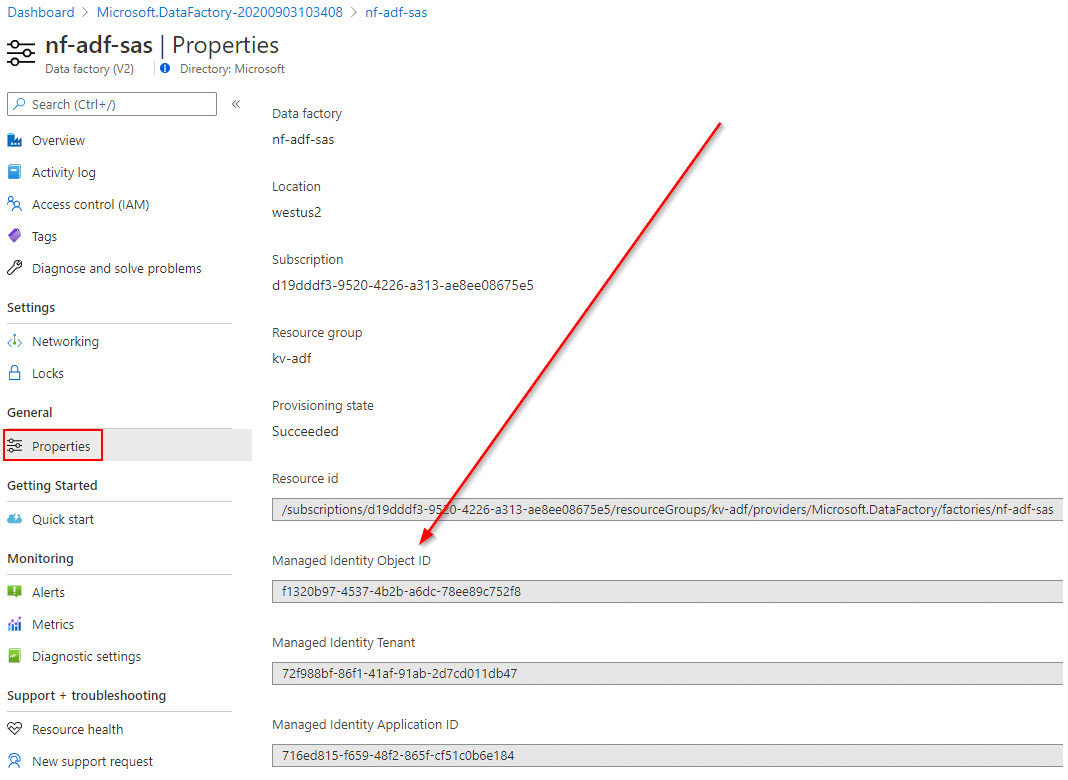Click the Locks padlock icon
This screenshot has width=1068, height=780.
pos(14,374)
